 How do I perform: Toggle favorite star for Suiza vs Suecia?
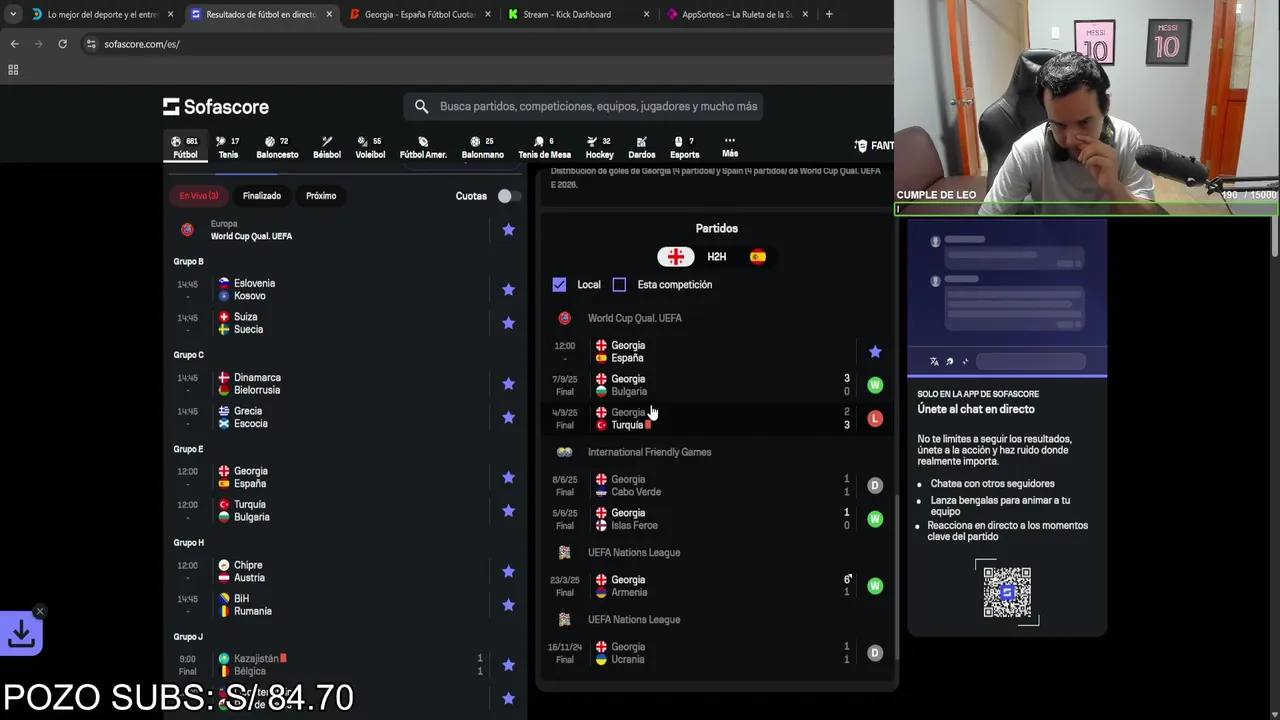tap(508, 323)
